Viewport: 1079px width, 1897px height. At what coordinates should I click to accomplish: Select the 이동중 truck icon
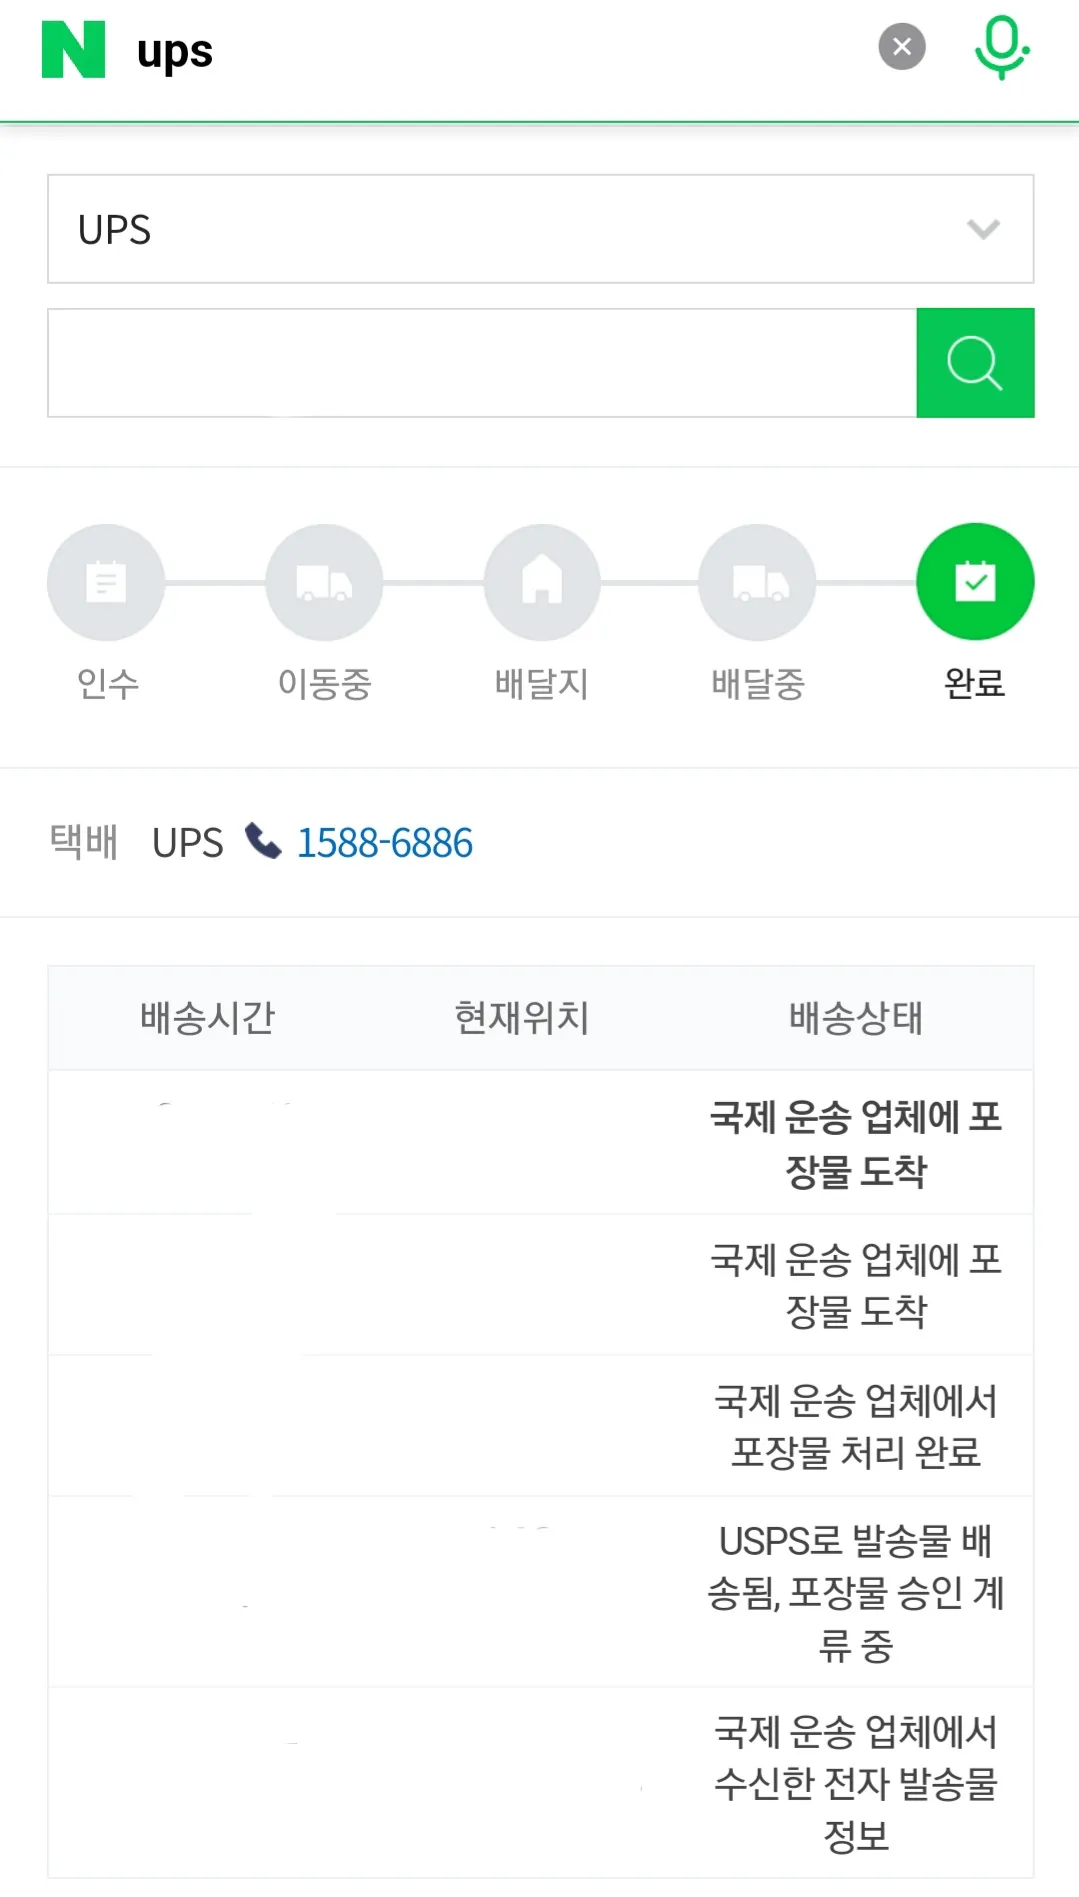323,581
